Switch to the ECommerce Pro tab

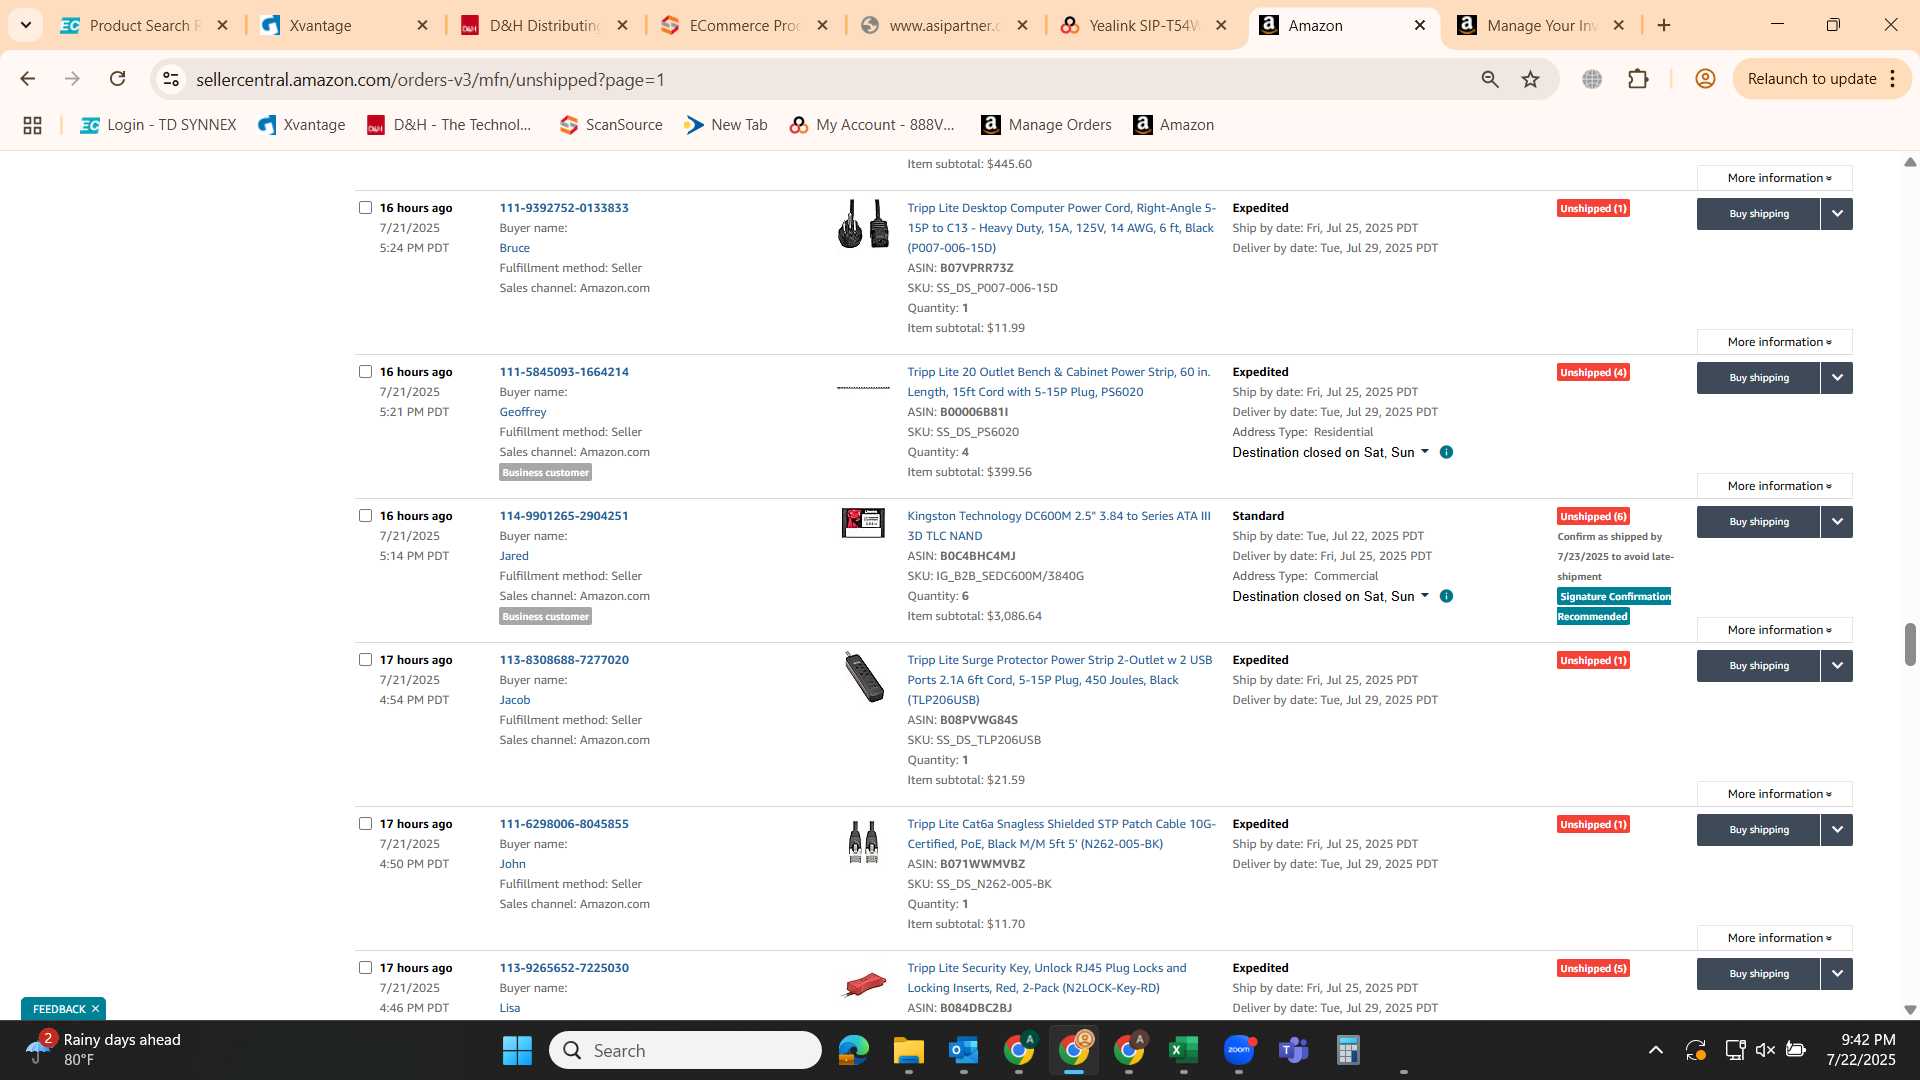(745, 25)
